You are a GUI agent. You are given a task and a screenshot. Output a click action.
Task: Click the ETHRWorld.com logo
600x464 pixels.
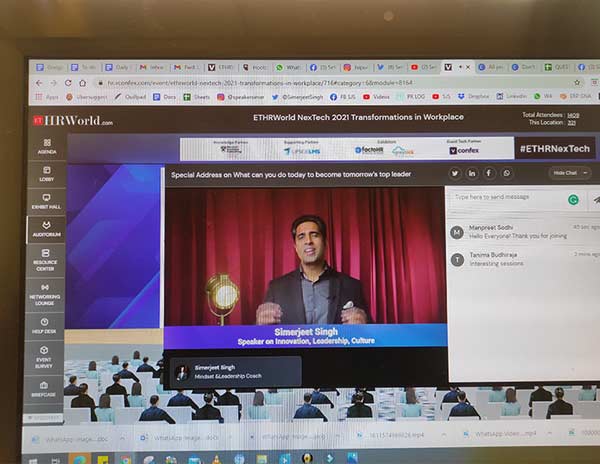pos(73,120)
